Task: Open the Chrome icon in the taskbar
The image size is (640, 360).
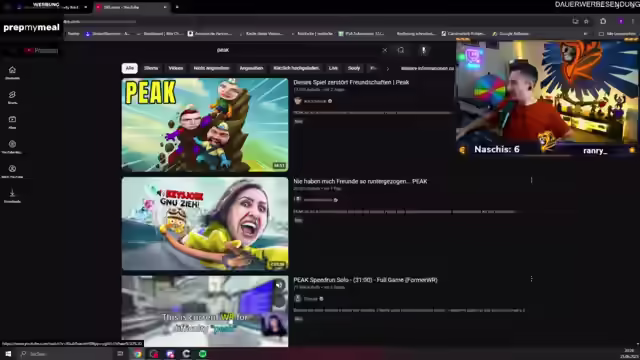Action: (x=138, y=354)
